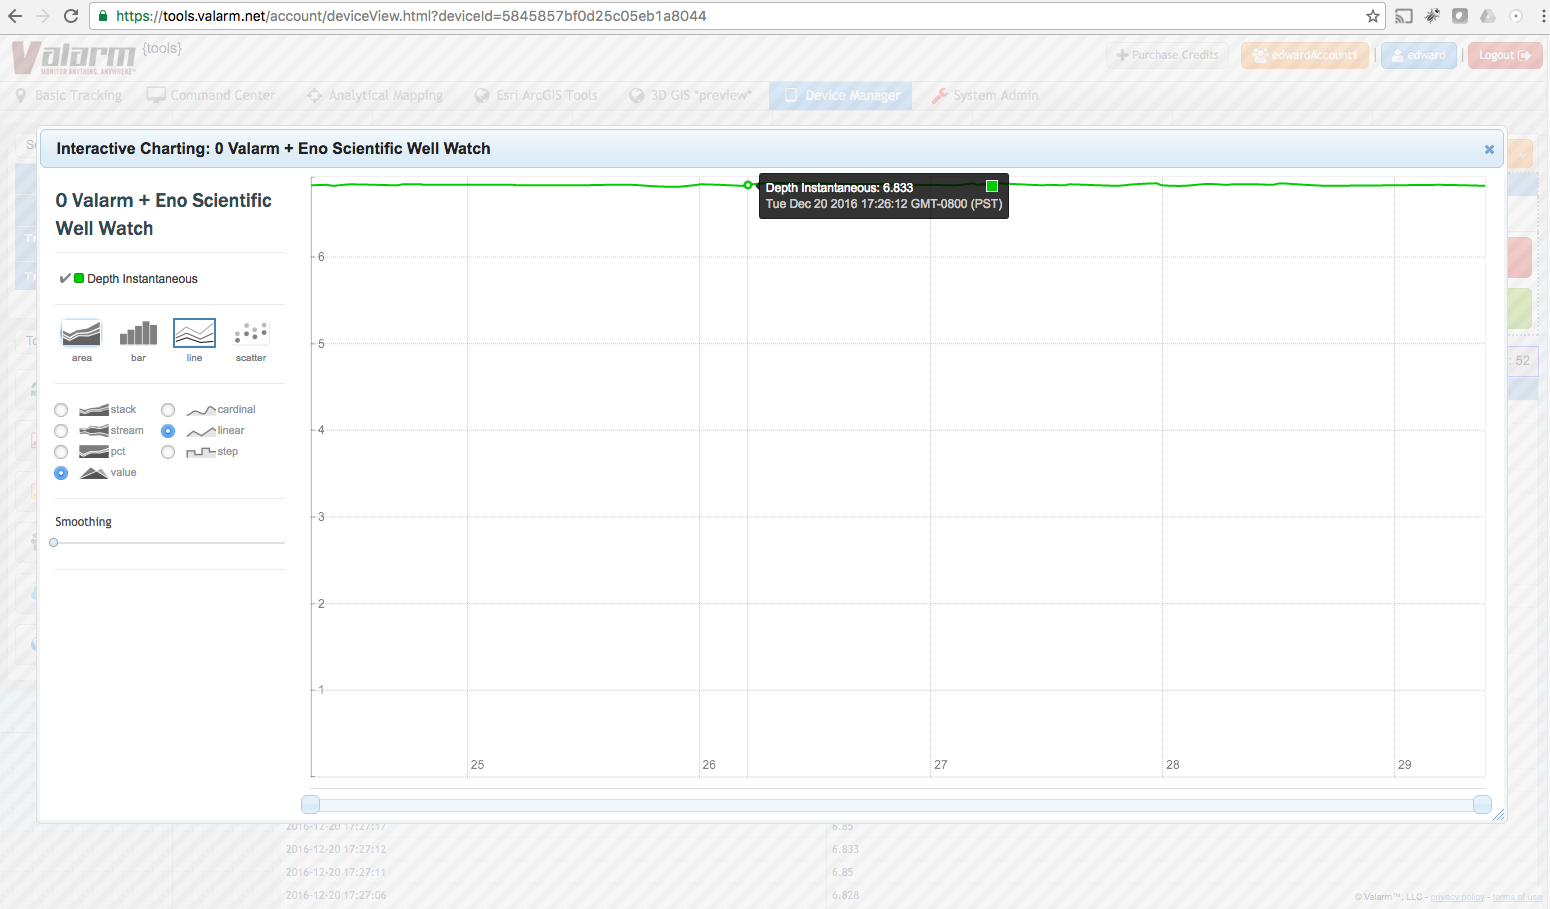Open Esri ArcGIS Tools tab
1550x909 pixels.
pyautogui.click(x=536, y=95)
